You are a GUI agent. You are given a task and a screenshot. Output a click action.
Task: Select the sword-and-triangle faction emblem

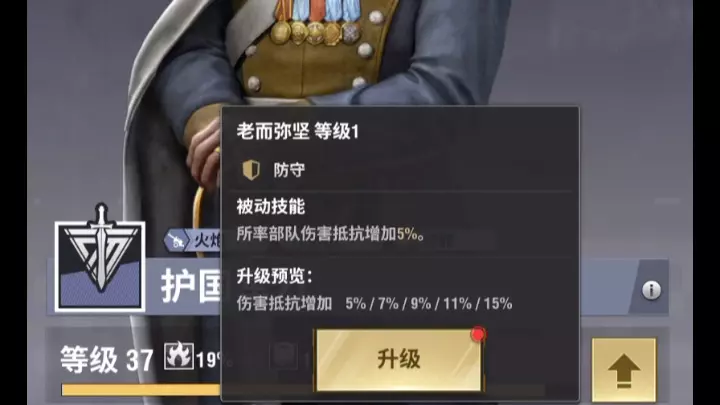[100, 259]
